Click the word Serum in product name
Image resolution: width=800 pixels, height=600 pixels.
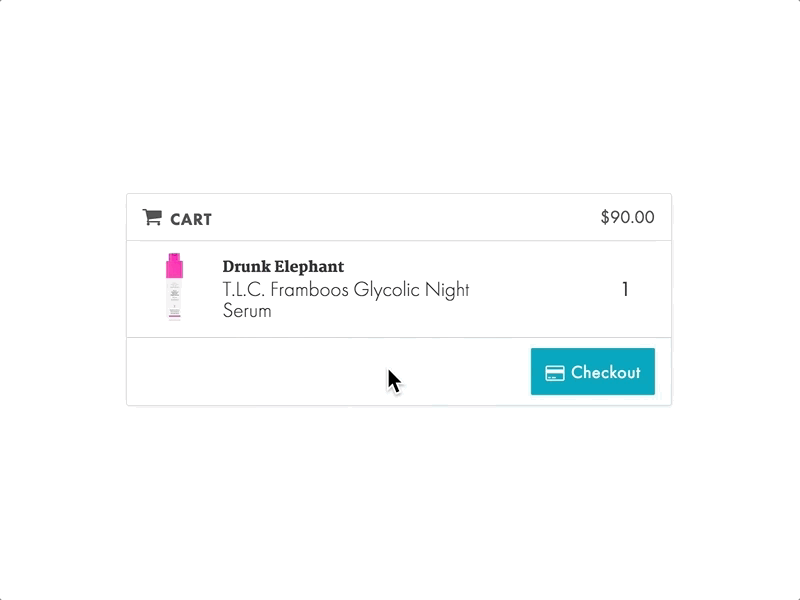click(247, 311)
